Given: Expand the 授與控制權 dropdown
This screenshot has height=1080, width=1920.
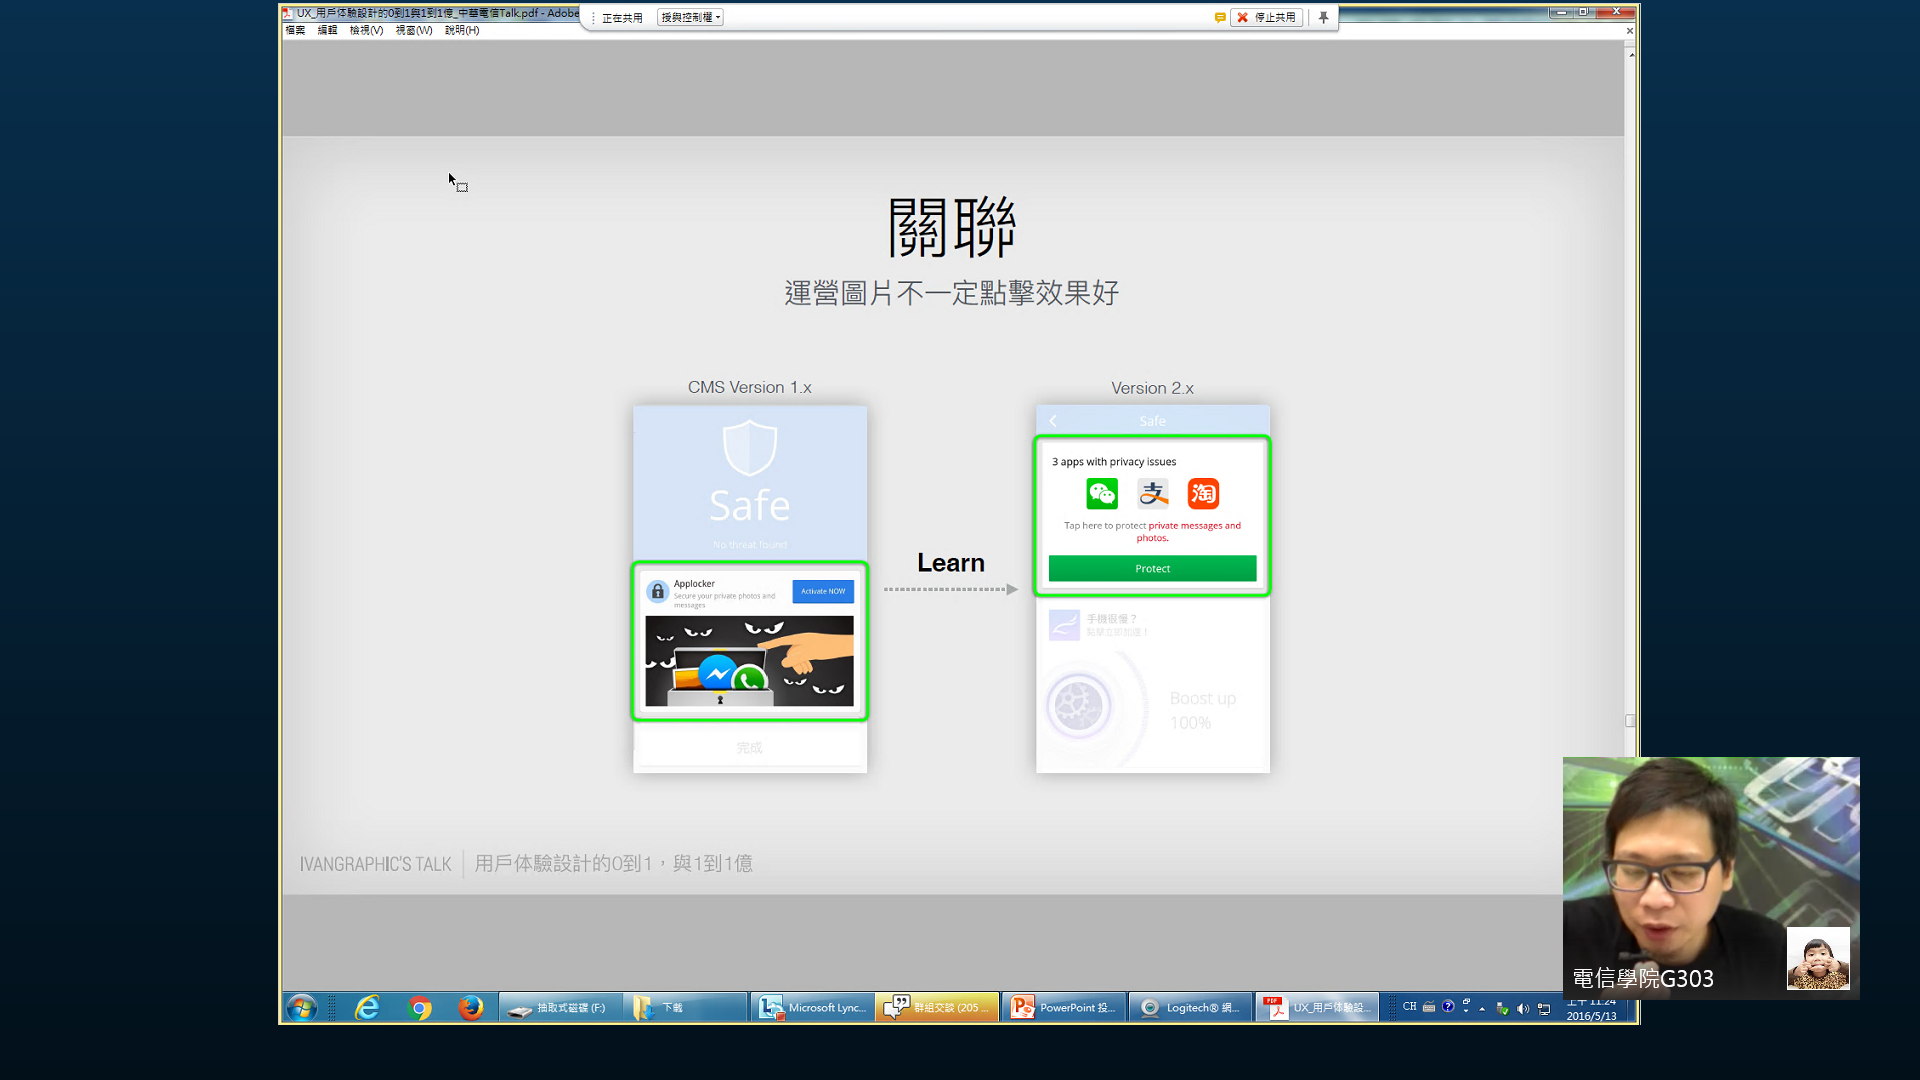Looking at the screenshot, I should 690,17.
